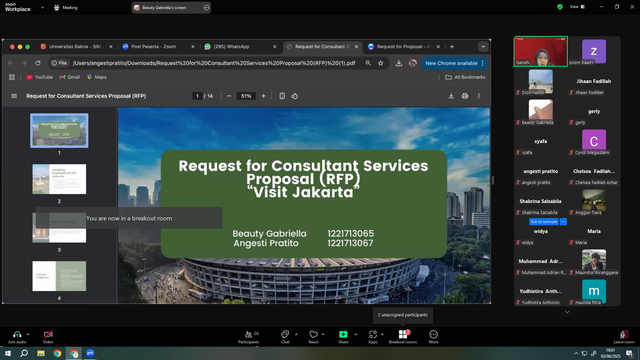This screenshot has height=360, width=640.
Task: Reload the page in Chrome
Action: 38,63
